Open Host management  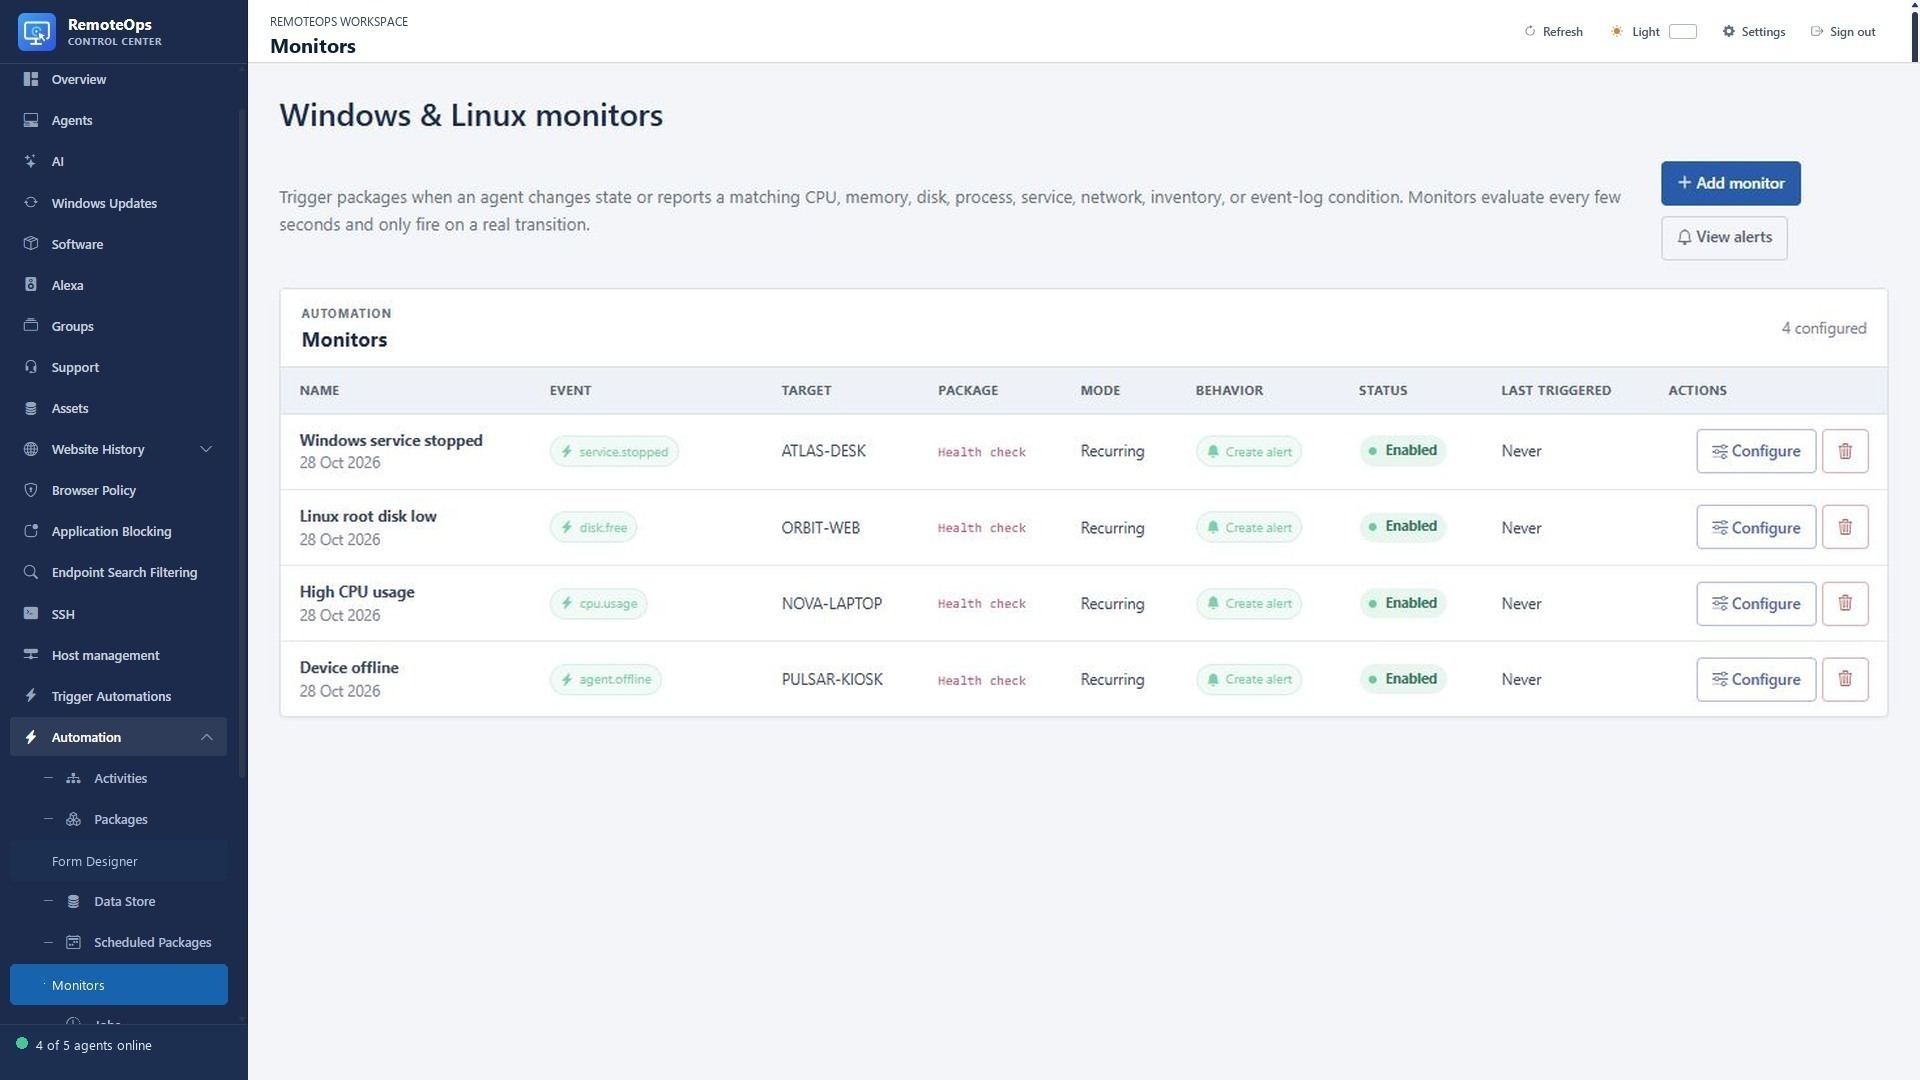pos(118,655)
